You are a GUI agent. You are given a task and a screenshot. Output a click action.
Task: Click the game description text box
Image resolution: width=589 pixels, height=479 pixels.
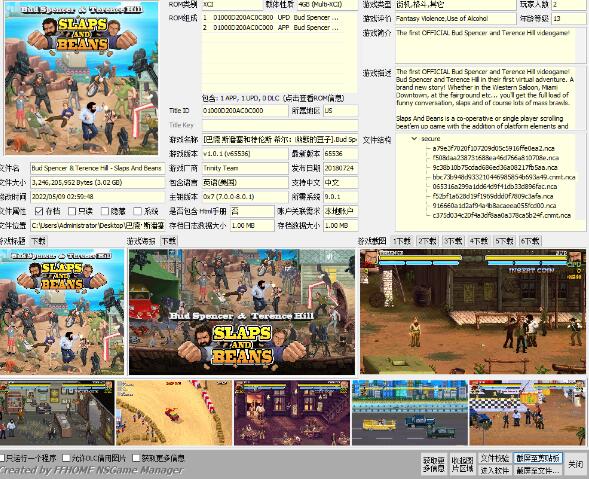[x=490, y=99]
